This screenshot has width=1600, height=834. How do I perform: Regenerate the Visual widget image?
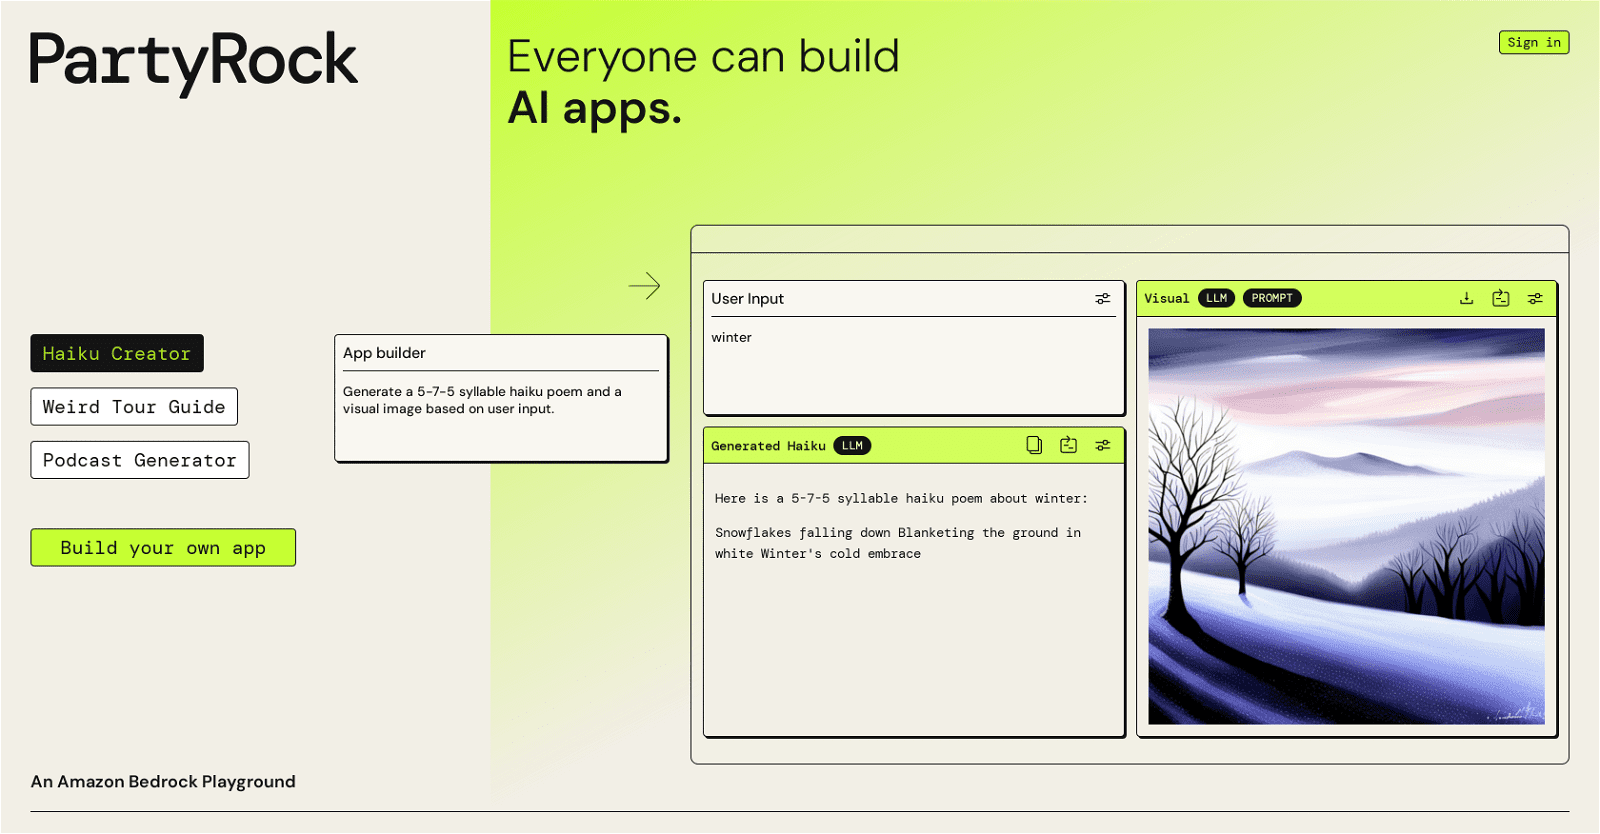click(1500, 298)
